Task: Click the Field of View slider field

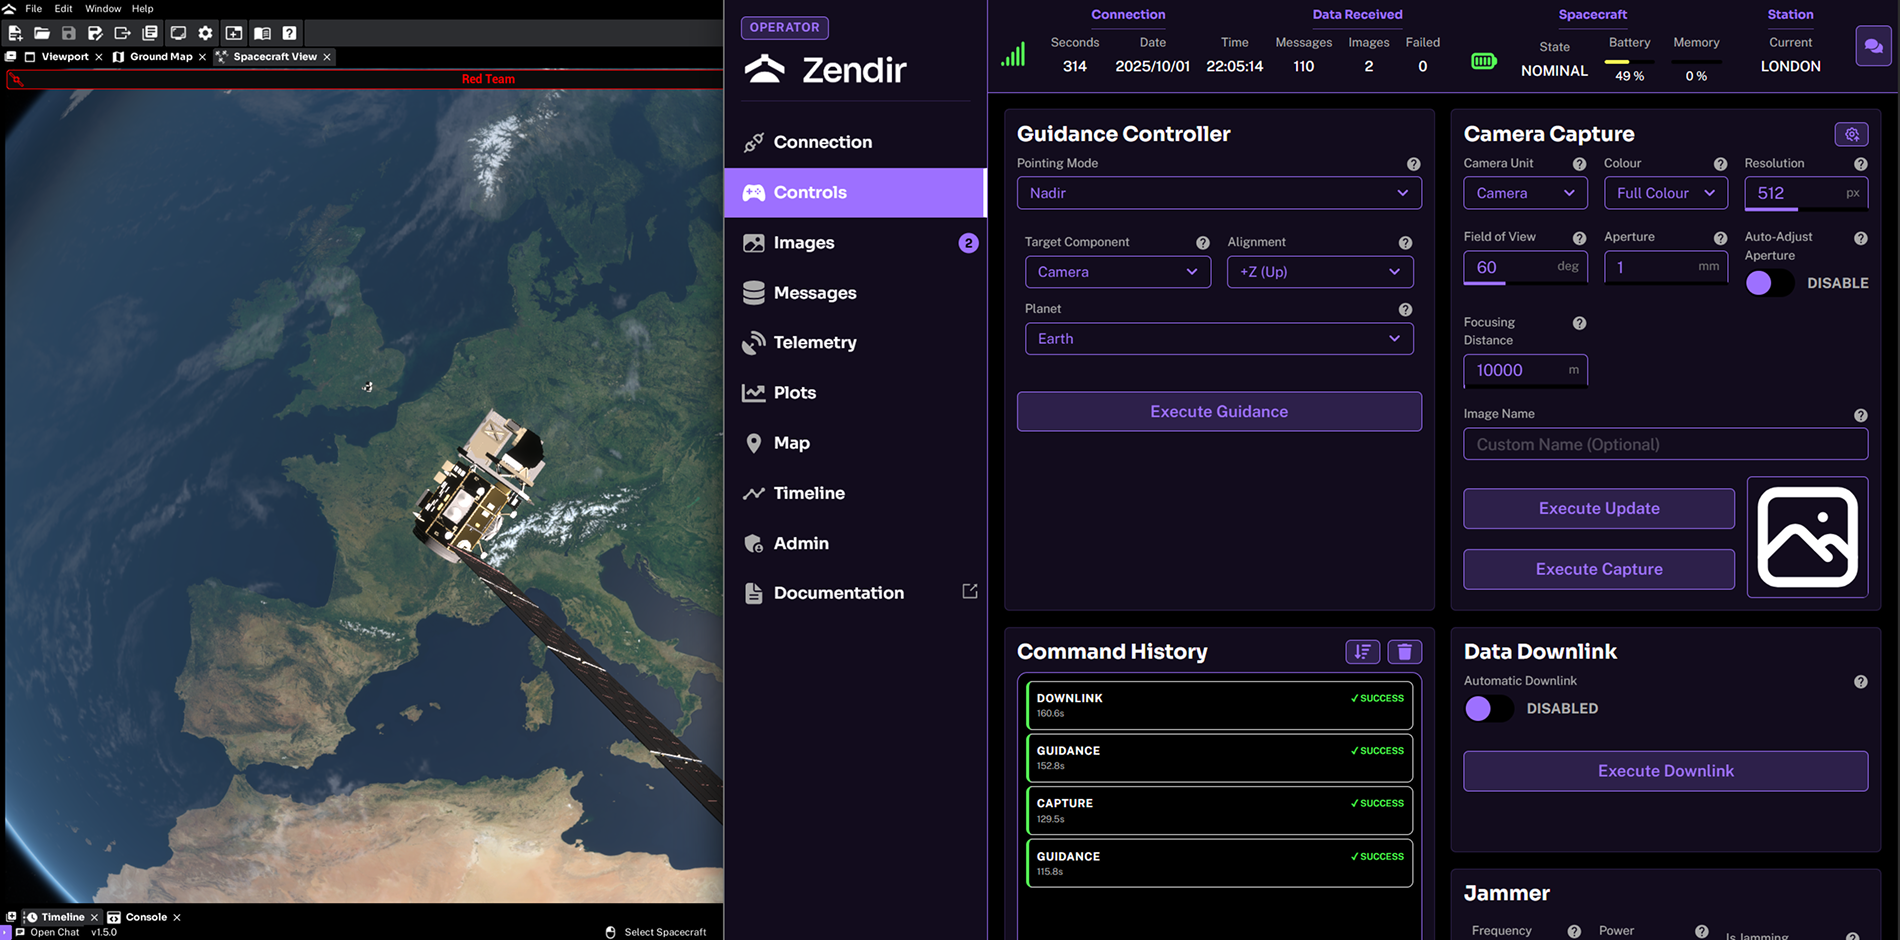Action: pos(1523,267)
